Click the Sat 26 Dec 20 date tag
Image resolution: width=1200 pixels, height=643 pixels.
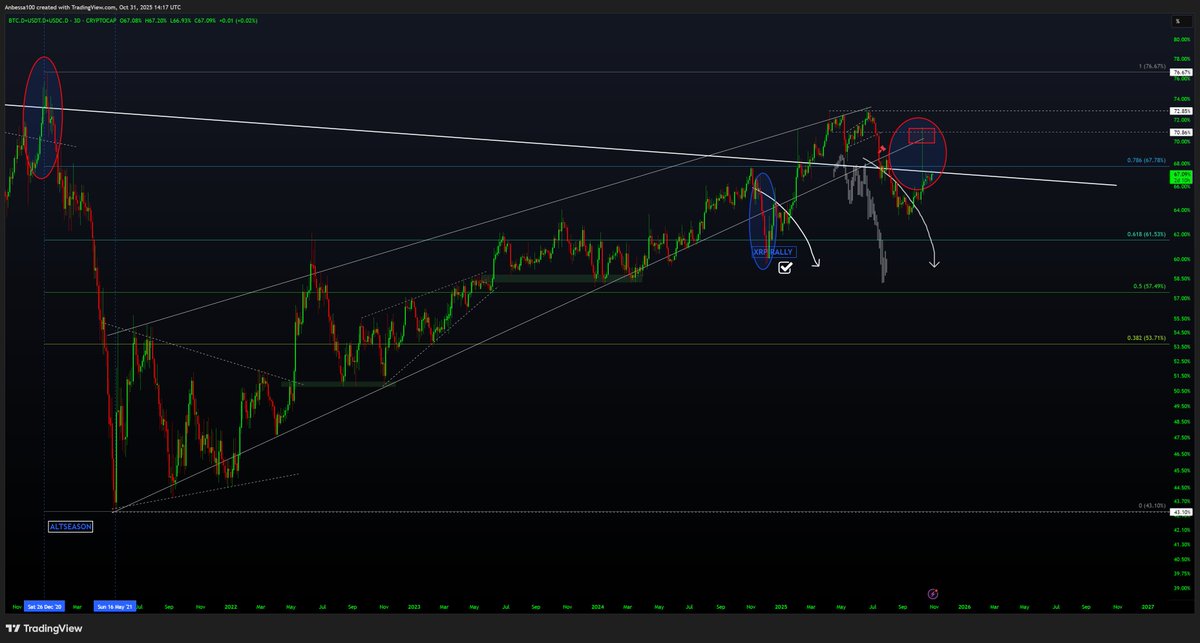pos(43,606)
